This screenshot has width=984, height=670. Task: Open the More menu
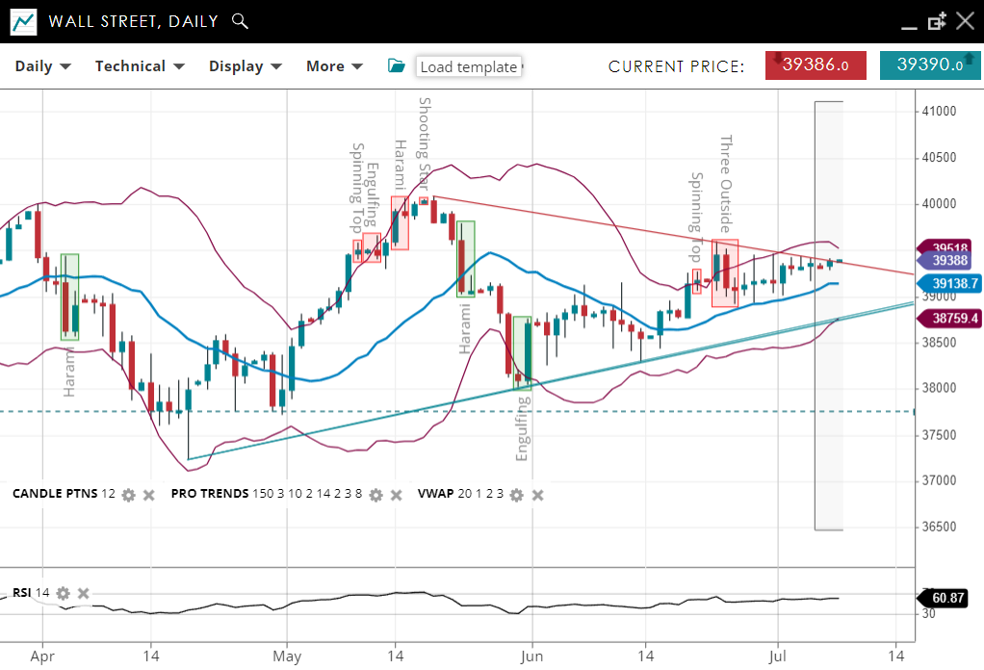point(338,66)
